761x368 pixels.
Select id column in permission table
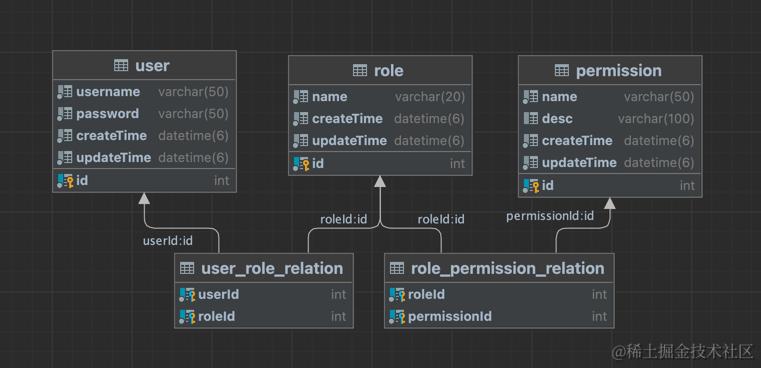point(548,186)
